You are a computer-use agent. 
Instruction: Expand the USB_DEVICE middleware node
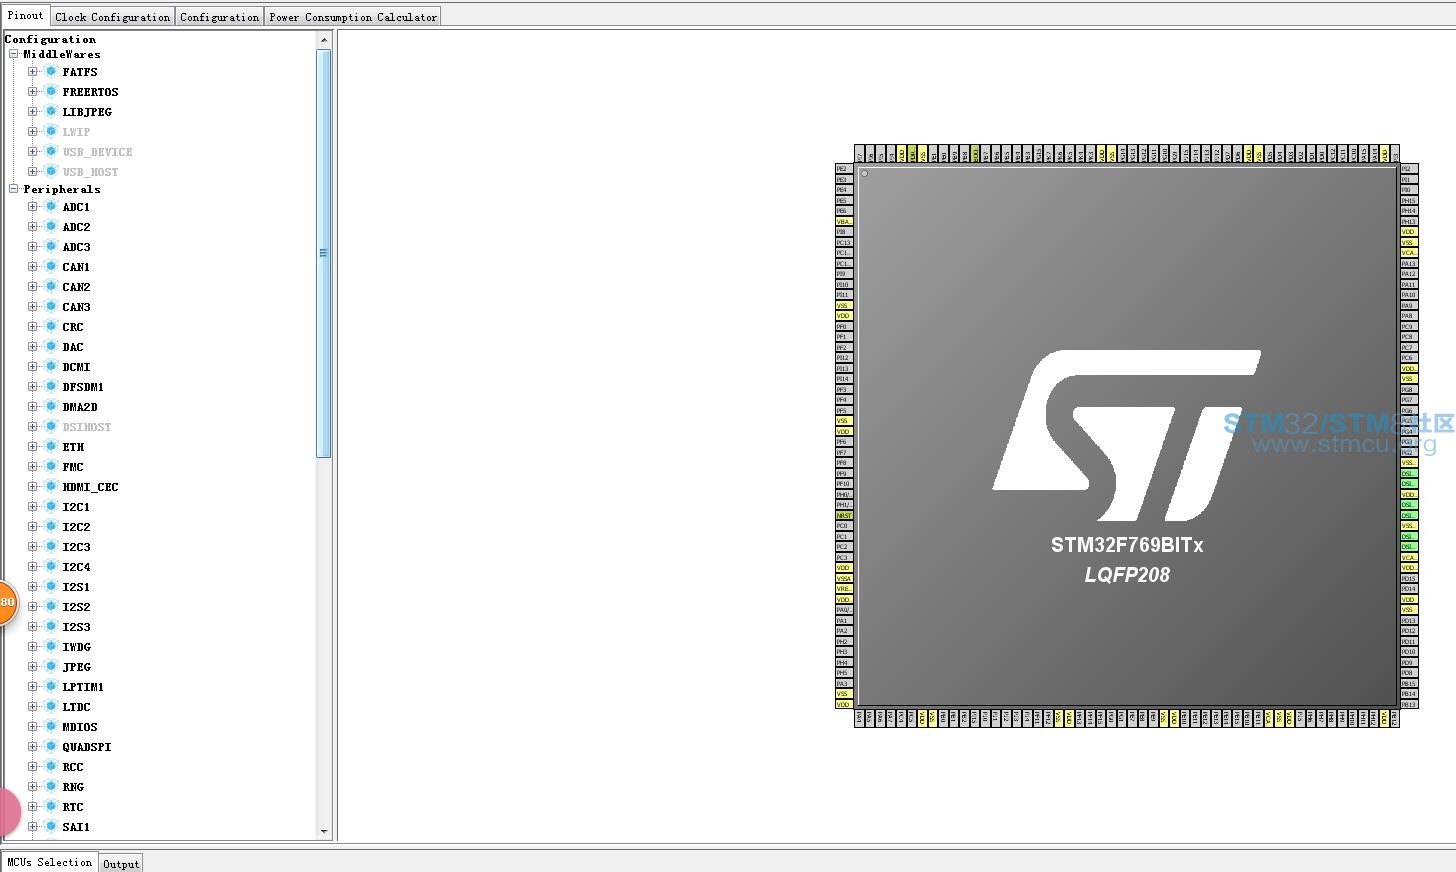coord(33,152)
